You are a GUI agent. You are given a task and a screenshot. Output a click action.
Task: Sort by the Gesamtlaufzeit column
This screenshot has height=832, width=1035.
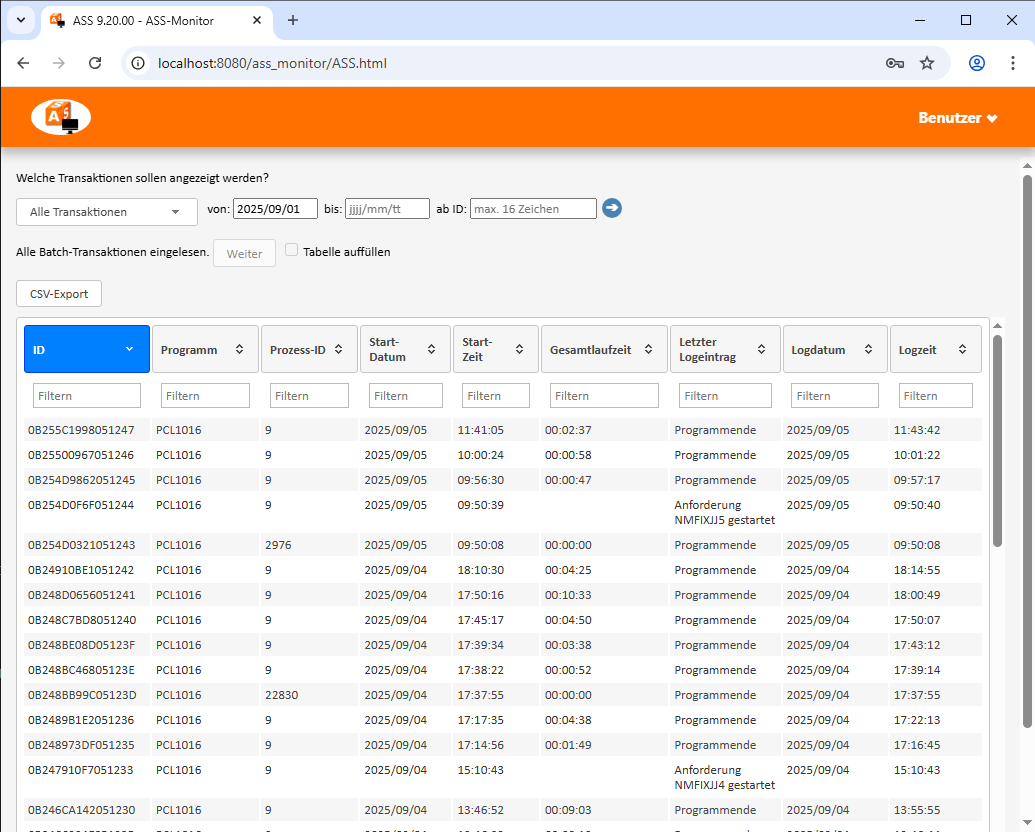pyautogui.click(x=605, y=349)
